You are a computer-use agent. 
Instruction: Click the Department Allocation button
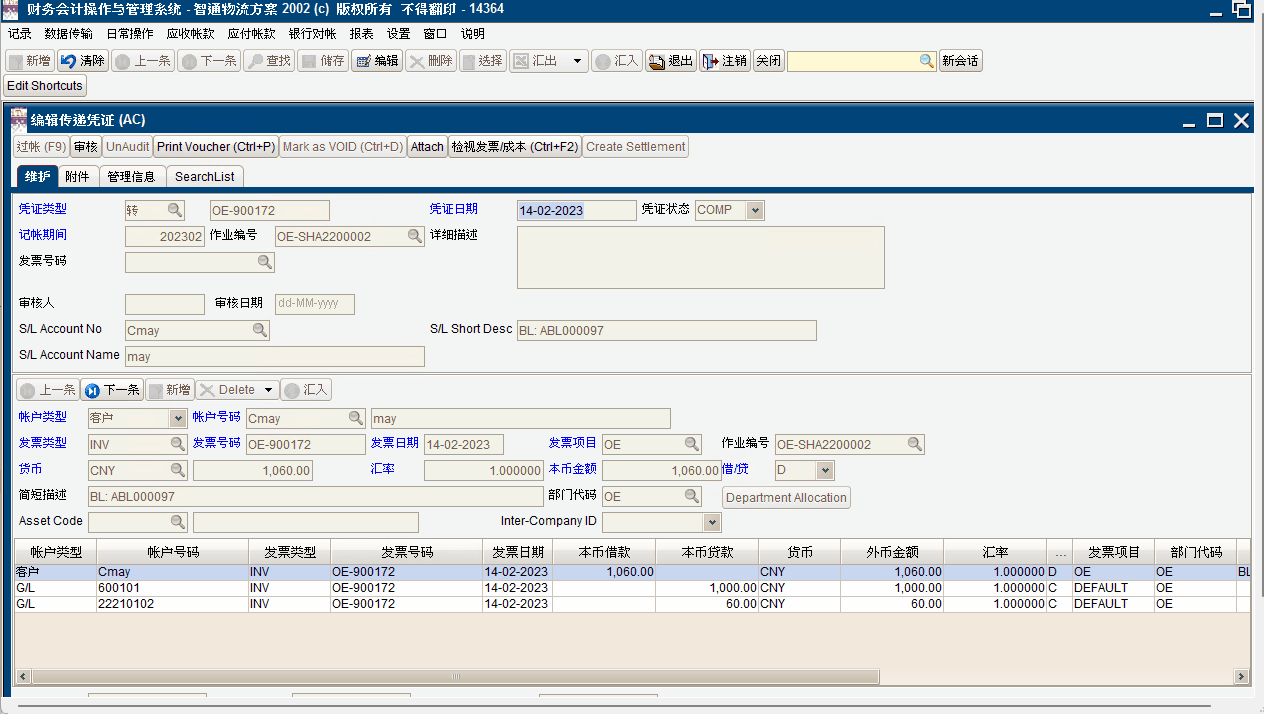coord(786,498)
